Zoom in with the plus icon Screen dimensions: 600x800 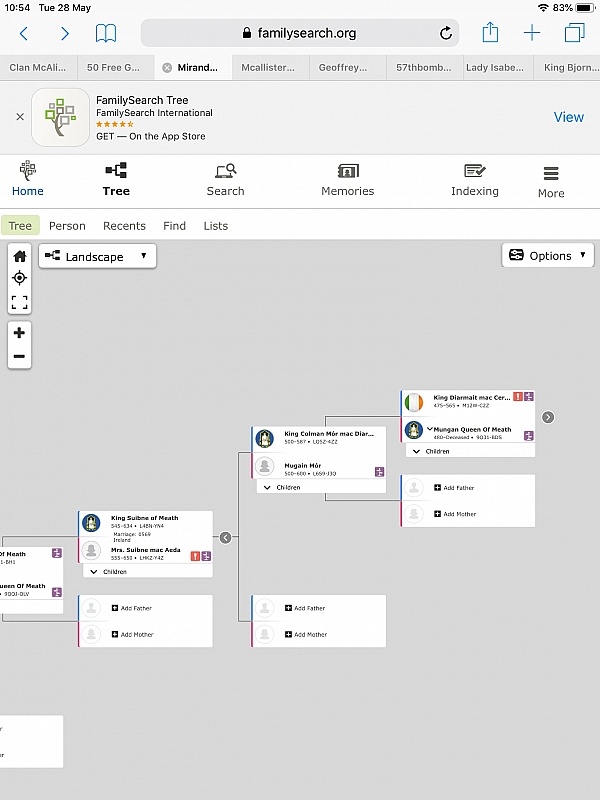[x=19, y=332]
